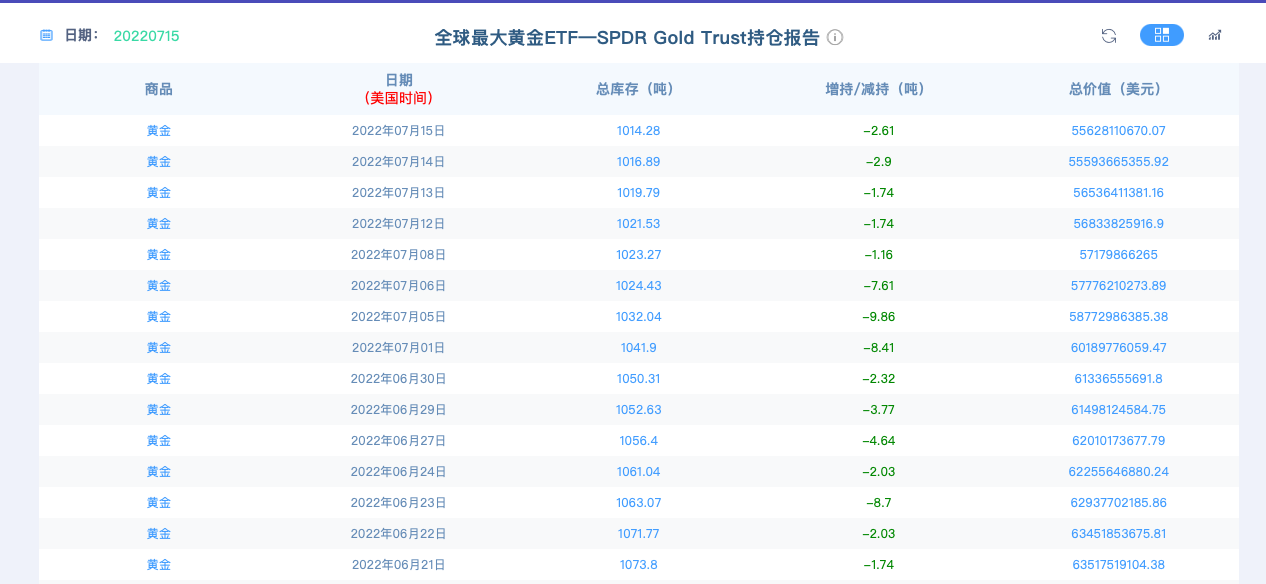Click change value -2.32
Screen dimensions: 1266x584
[x=879, y=378]
